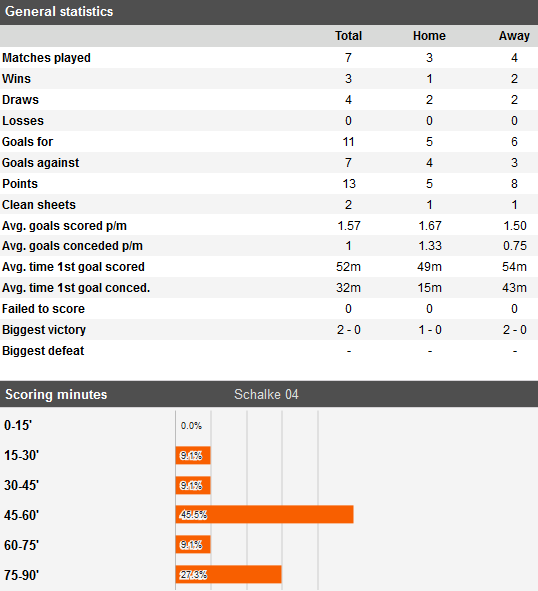Click the Points total value 13

click(349, 184)
